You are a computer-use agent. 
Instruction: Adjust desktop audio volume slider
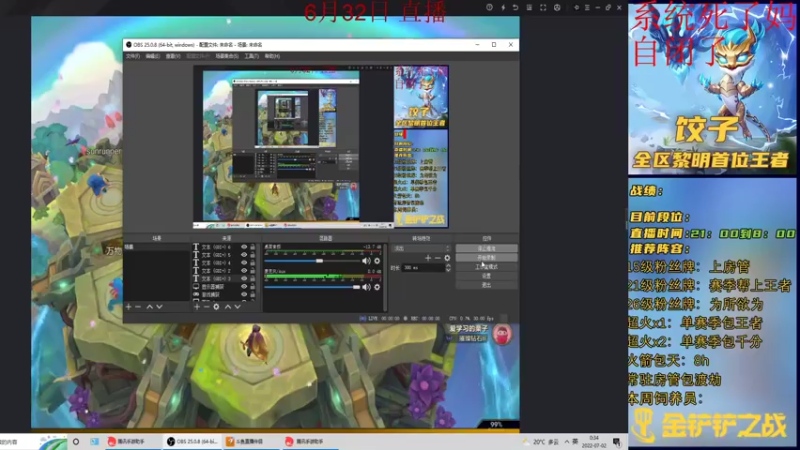pyautogui.click(x=312, y=261)
